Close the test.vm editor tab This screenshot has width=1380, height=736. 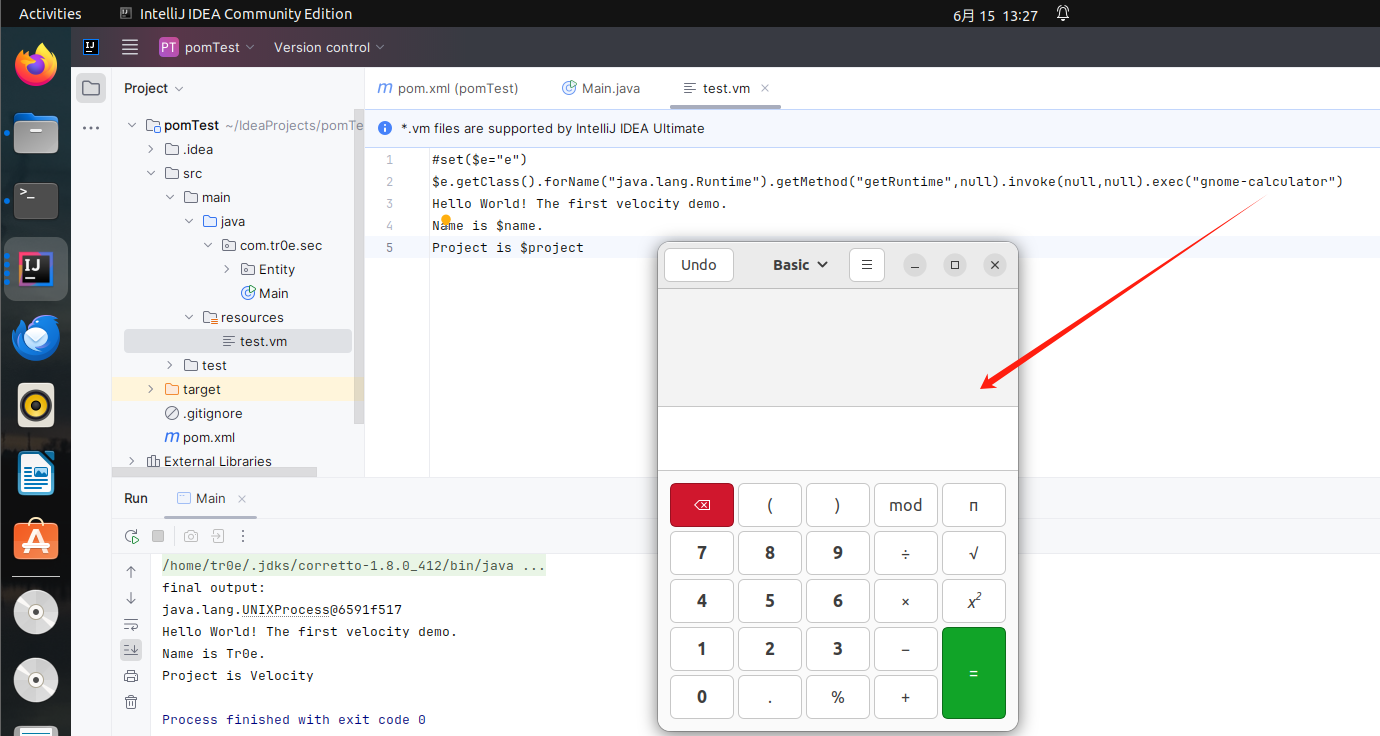point(765,88)
